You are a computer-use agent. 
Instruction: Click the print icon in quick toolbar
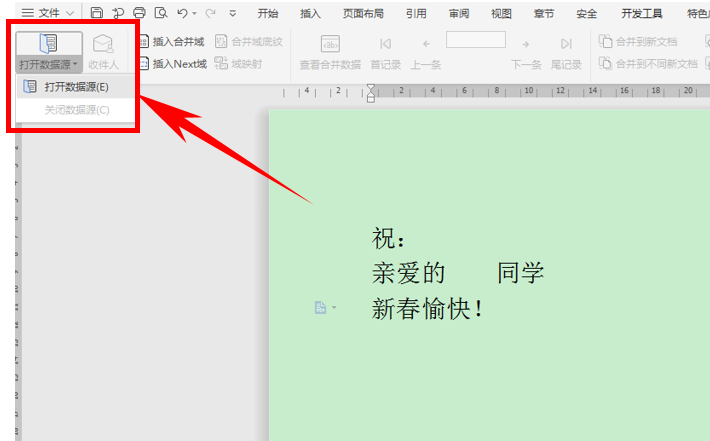(x=139, y=13)
